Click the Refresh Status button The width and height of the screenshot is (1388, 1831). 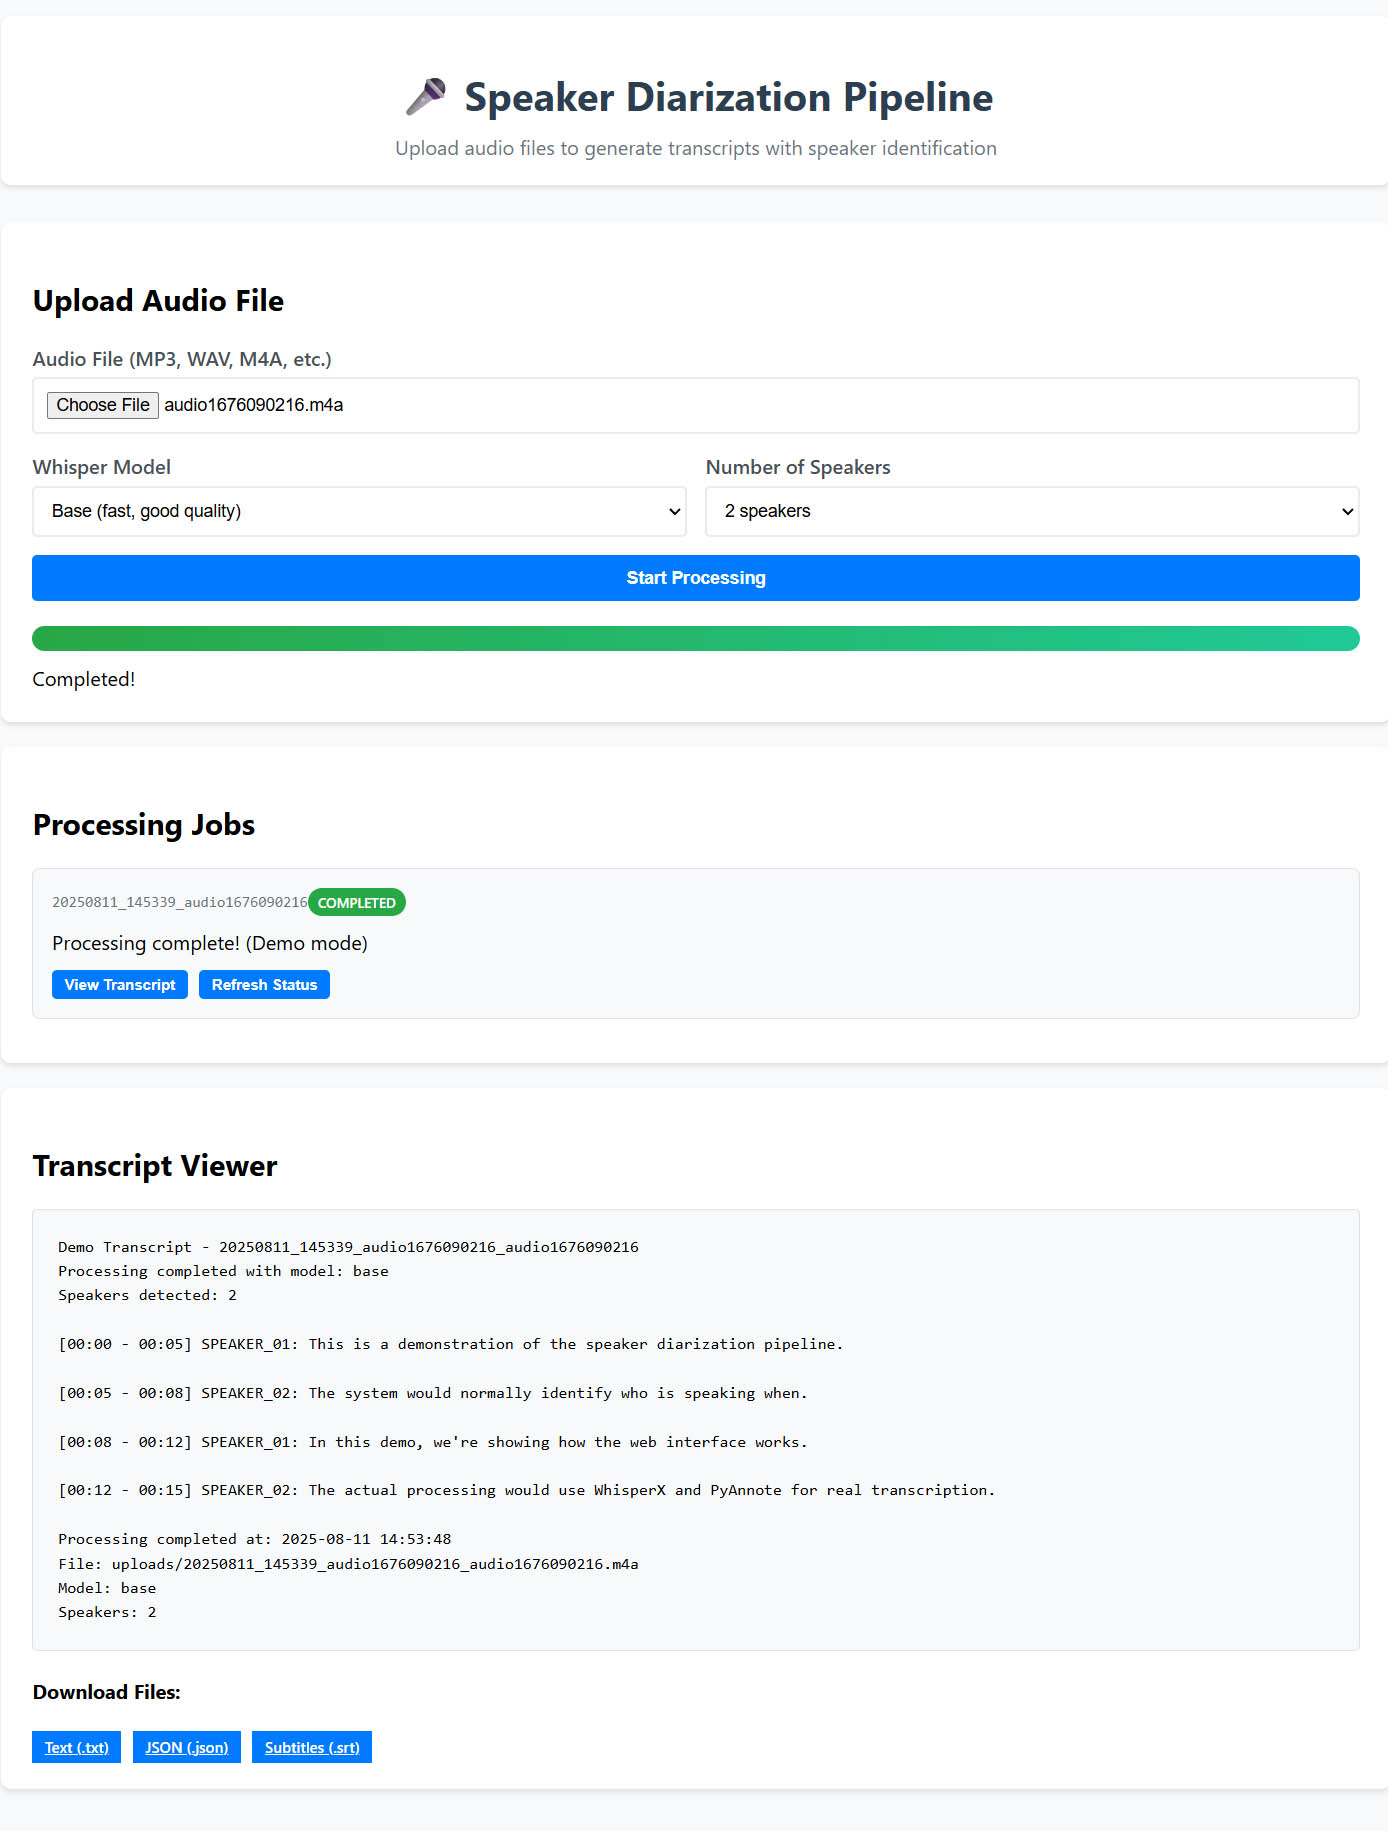coord(264,984)
